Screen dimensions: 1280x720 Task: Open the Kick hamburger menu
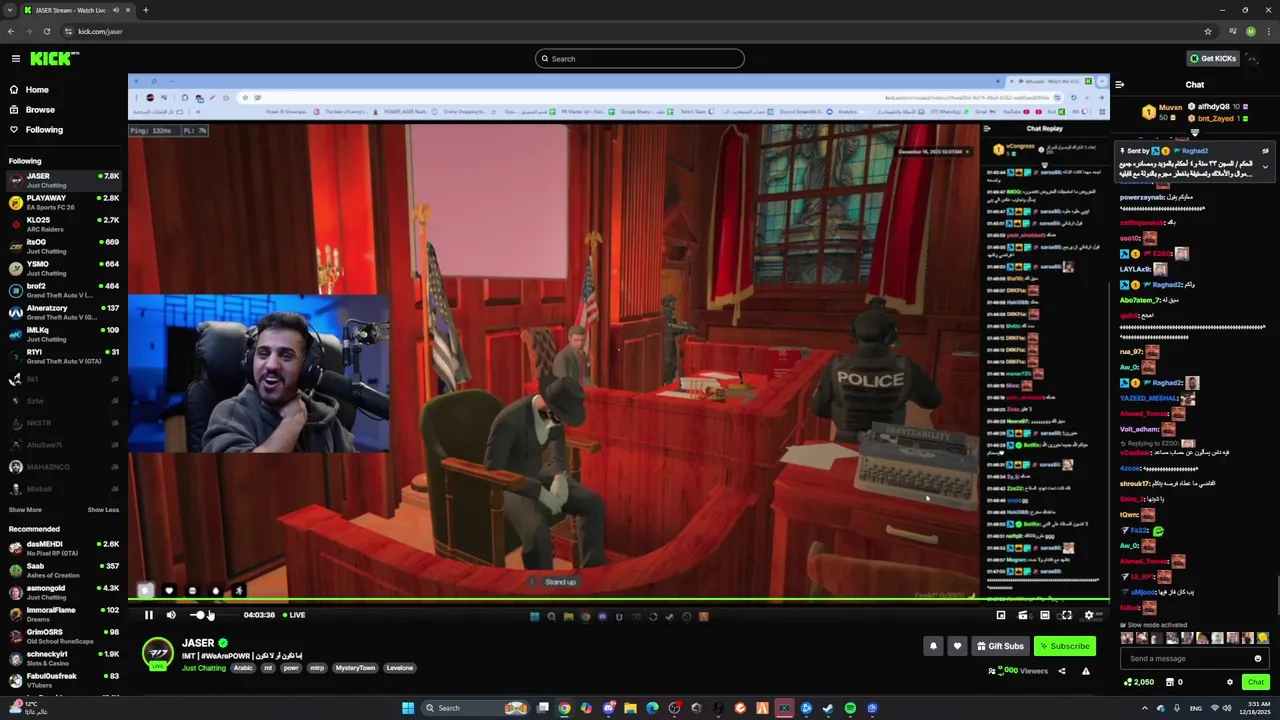click(x=15, y=59)
